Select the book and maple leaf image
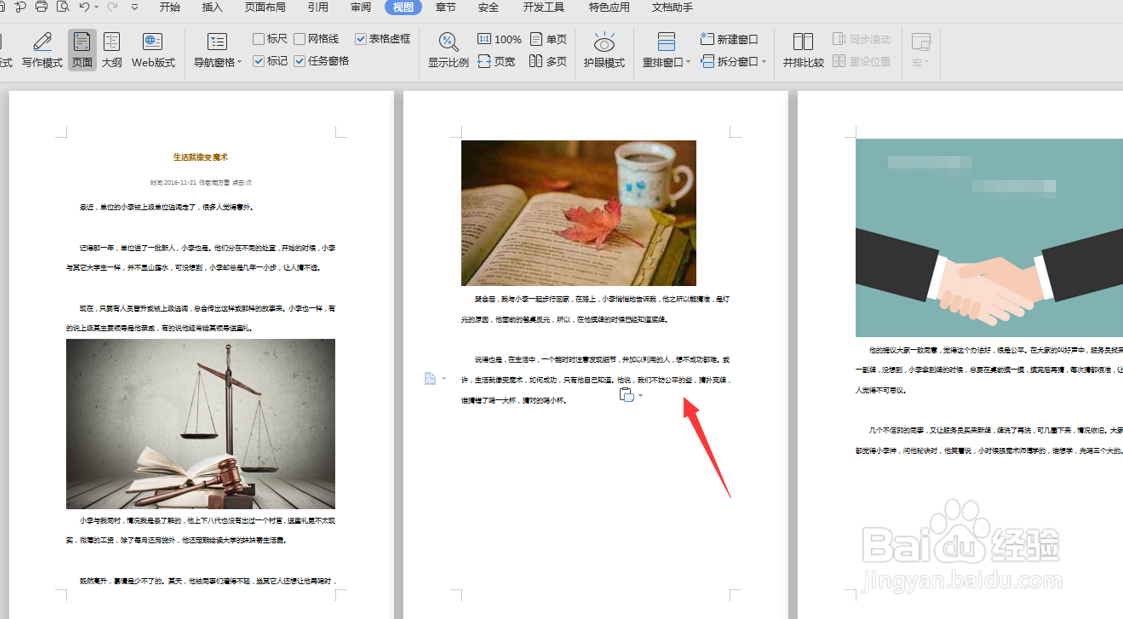Image resolution: width=1123 pixels, height=619 pixels. pos(579,213)
